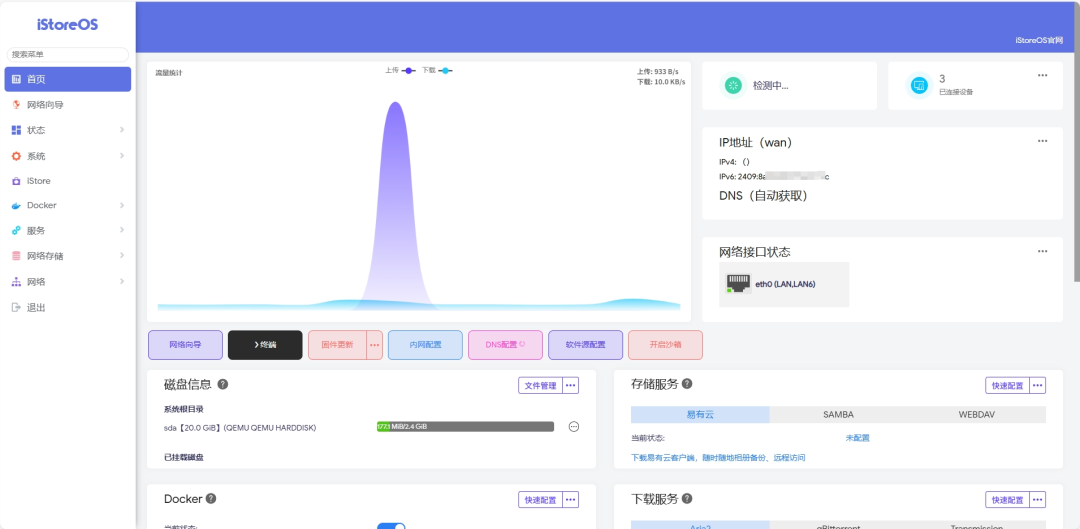Click the 开启沙箱 button
The height and width of the screenshot is (529, 1080).
(665, 345)
